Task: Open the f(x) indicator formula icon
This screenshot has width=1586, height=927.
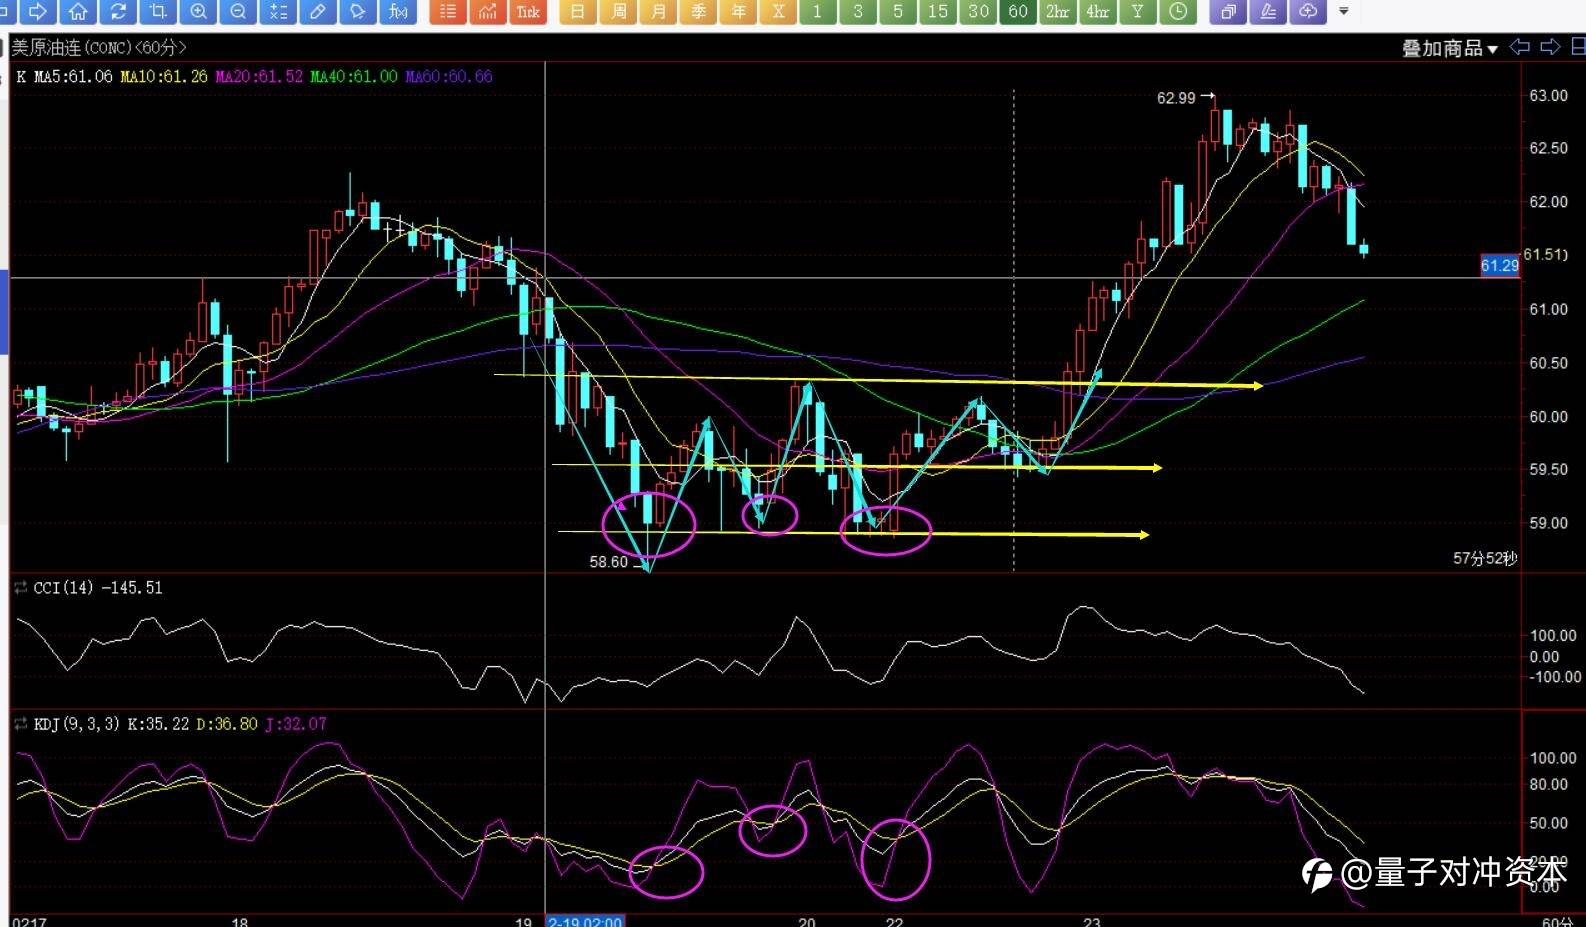Action: (x=398, y=11)
